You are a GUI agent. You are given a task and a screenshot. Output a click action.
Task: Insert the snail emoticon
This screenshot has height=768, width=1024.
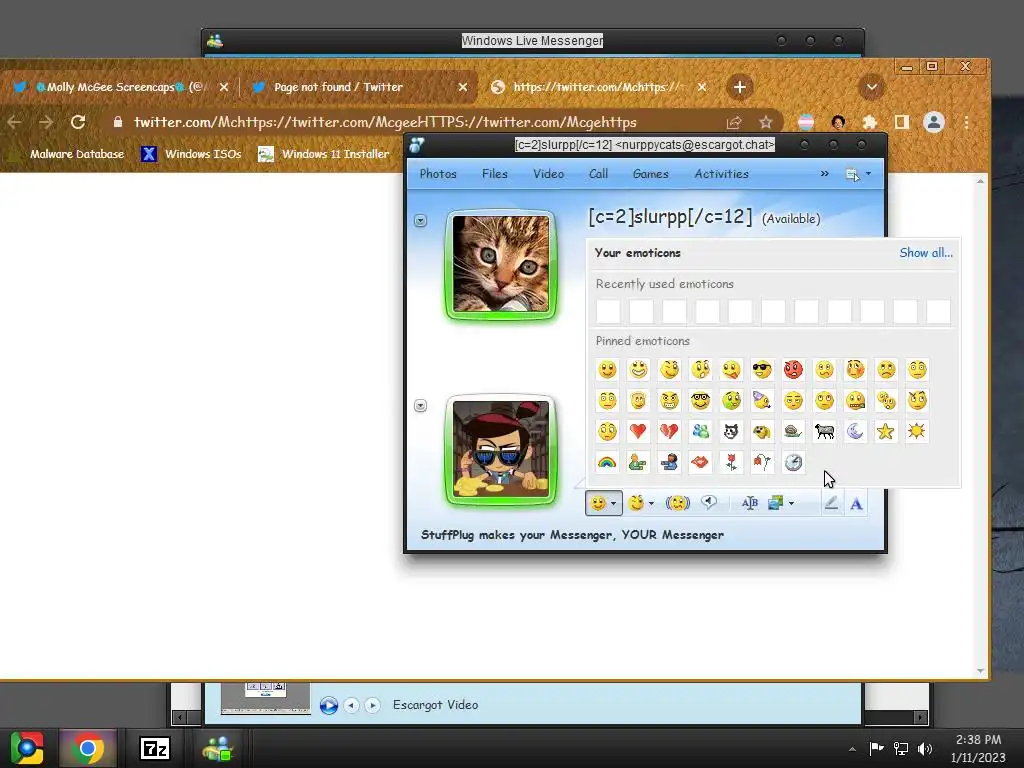[x=793, y=431]
